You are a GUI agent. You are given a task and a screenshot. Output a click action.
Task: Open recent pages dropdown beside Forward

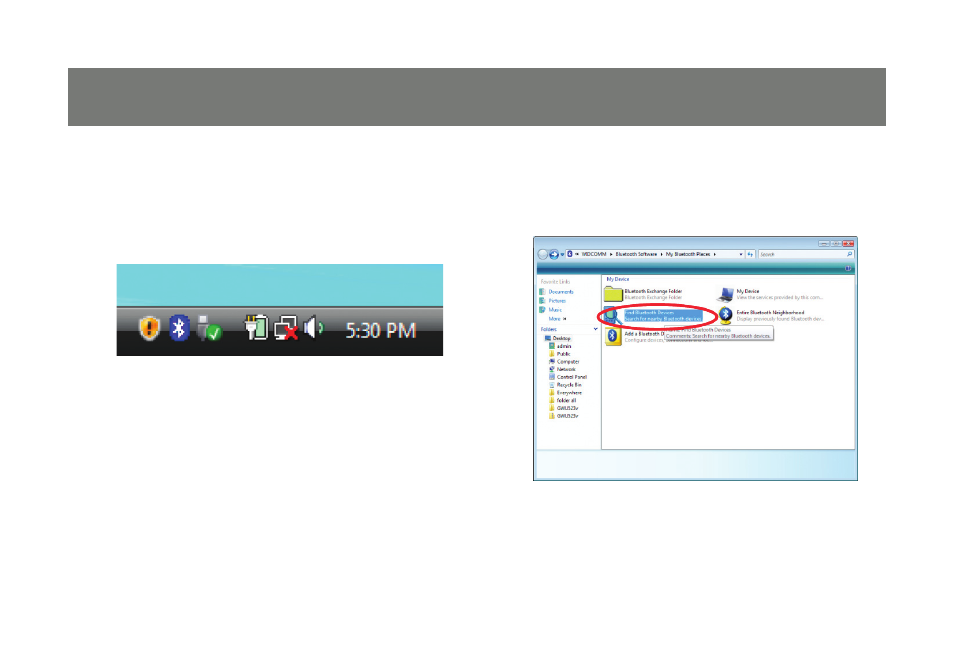pos(562,254)
